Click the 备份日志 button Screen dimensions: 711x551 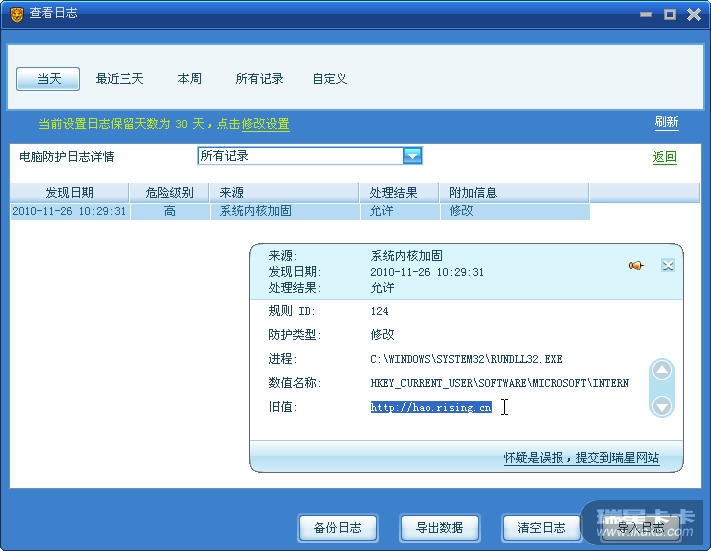[338, 528]
